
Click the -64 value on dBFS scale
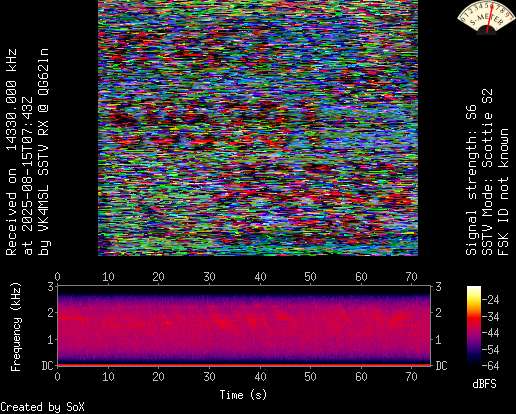(x=490, y=366)
